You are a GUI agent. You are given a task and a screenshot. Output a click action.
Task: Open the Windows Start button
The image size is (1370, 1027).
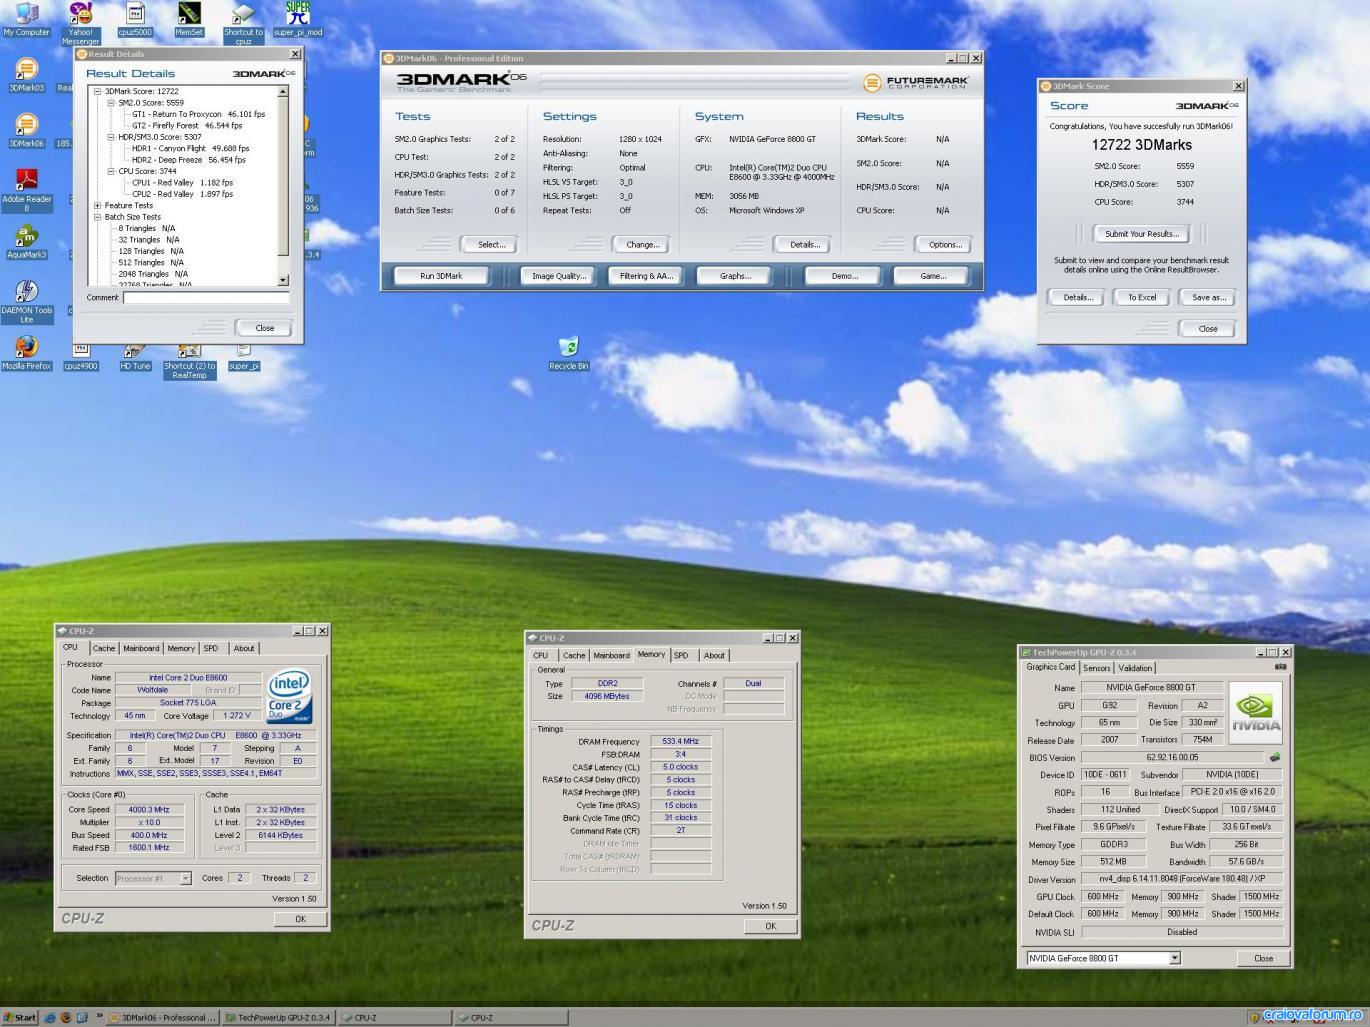(x=20, y=1017)
